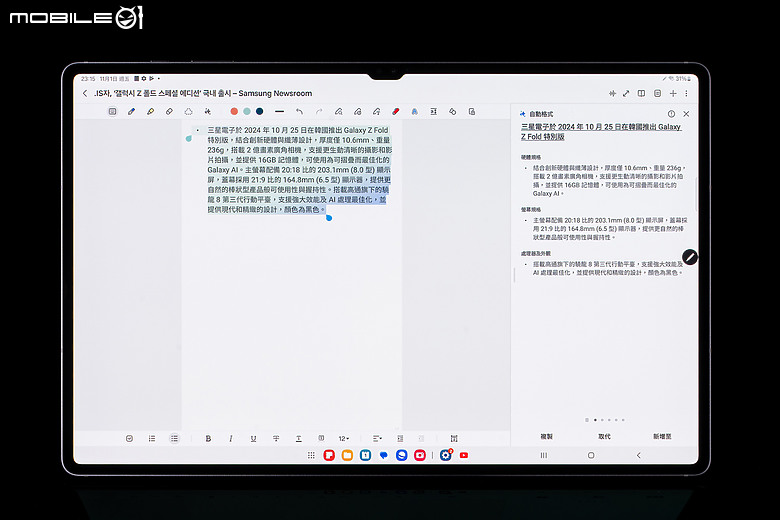780x520 pixels.
Task: Toggle the bulleted list format
Action: (x=174, y=438)
